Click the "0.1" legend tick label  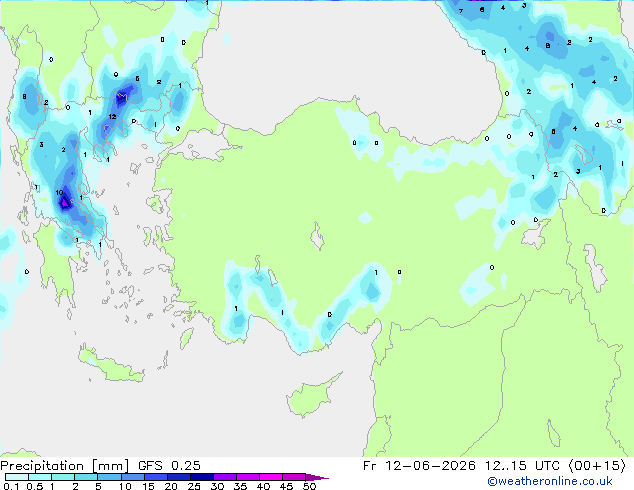[11, 486]
